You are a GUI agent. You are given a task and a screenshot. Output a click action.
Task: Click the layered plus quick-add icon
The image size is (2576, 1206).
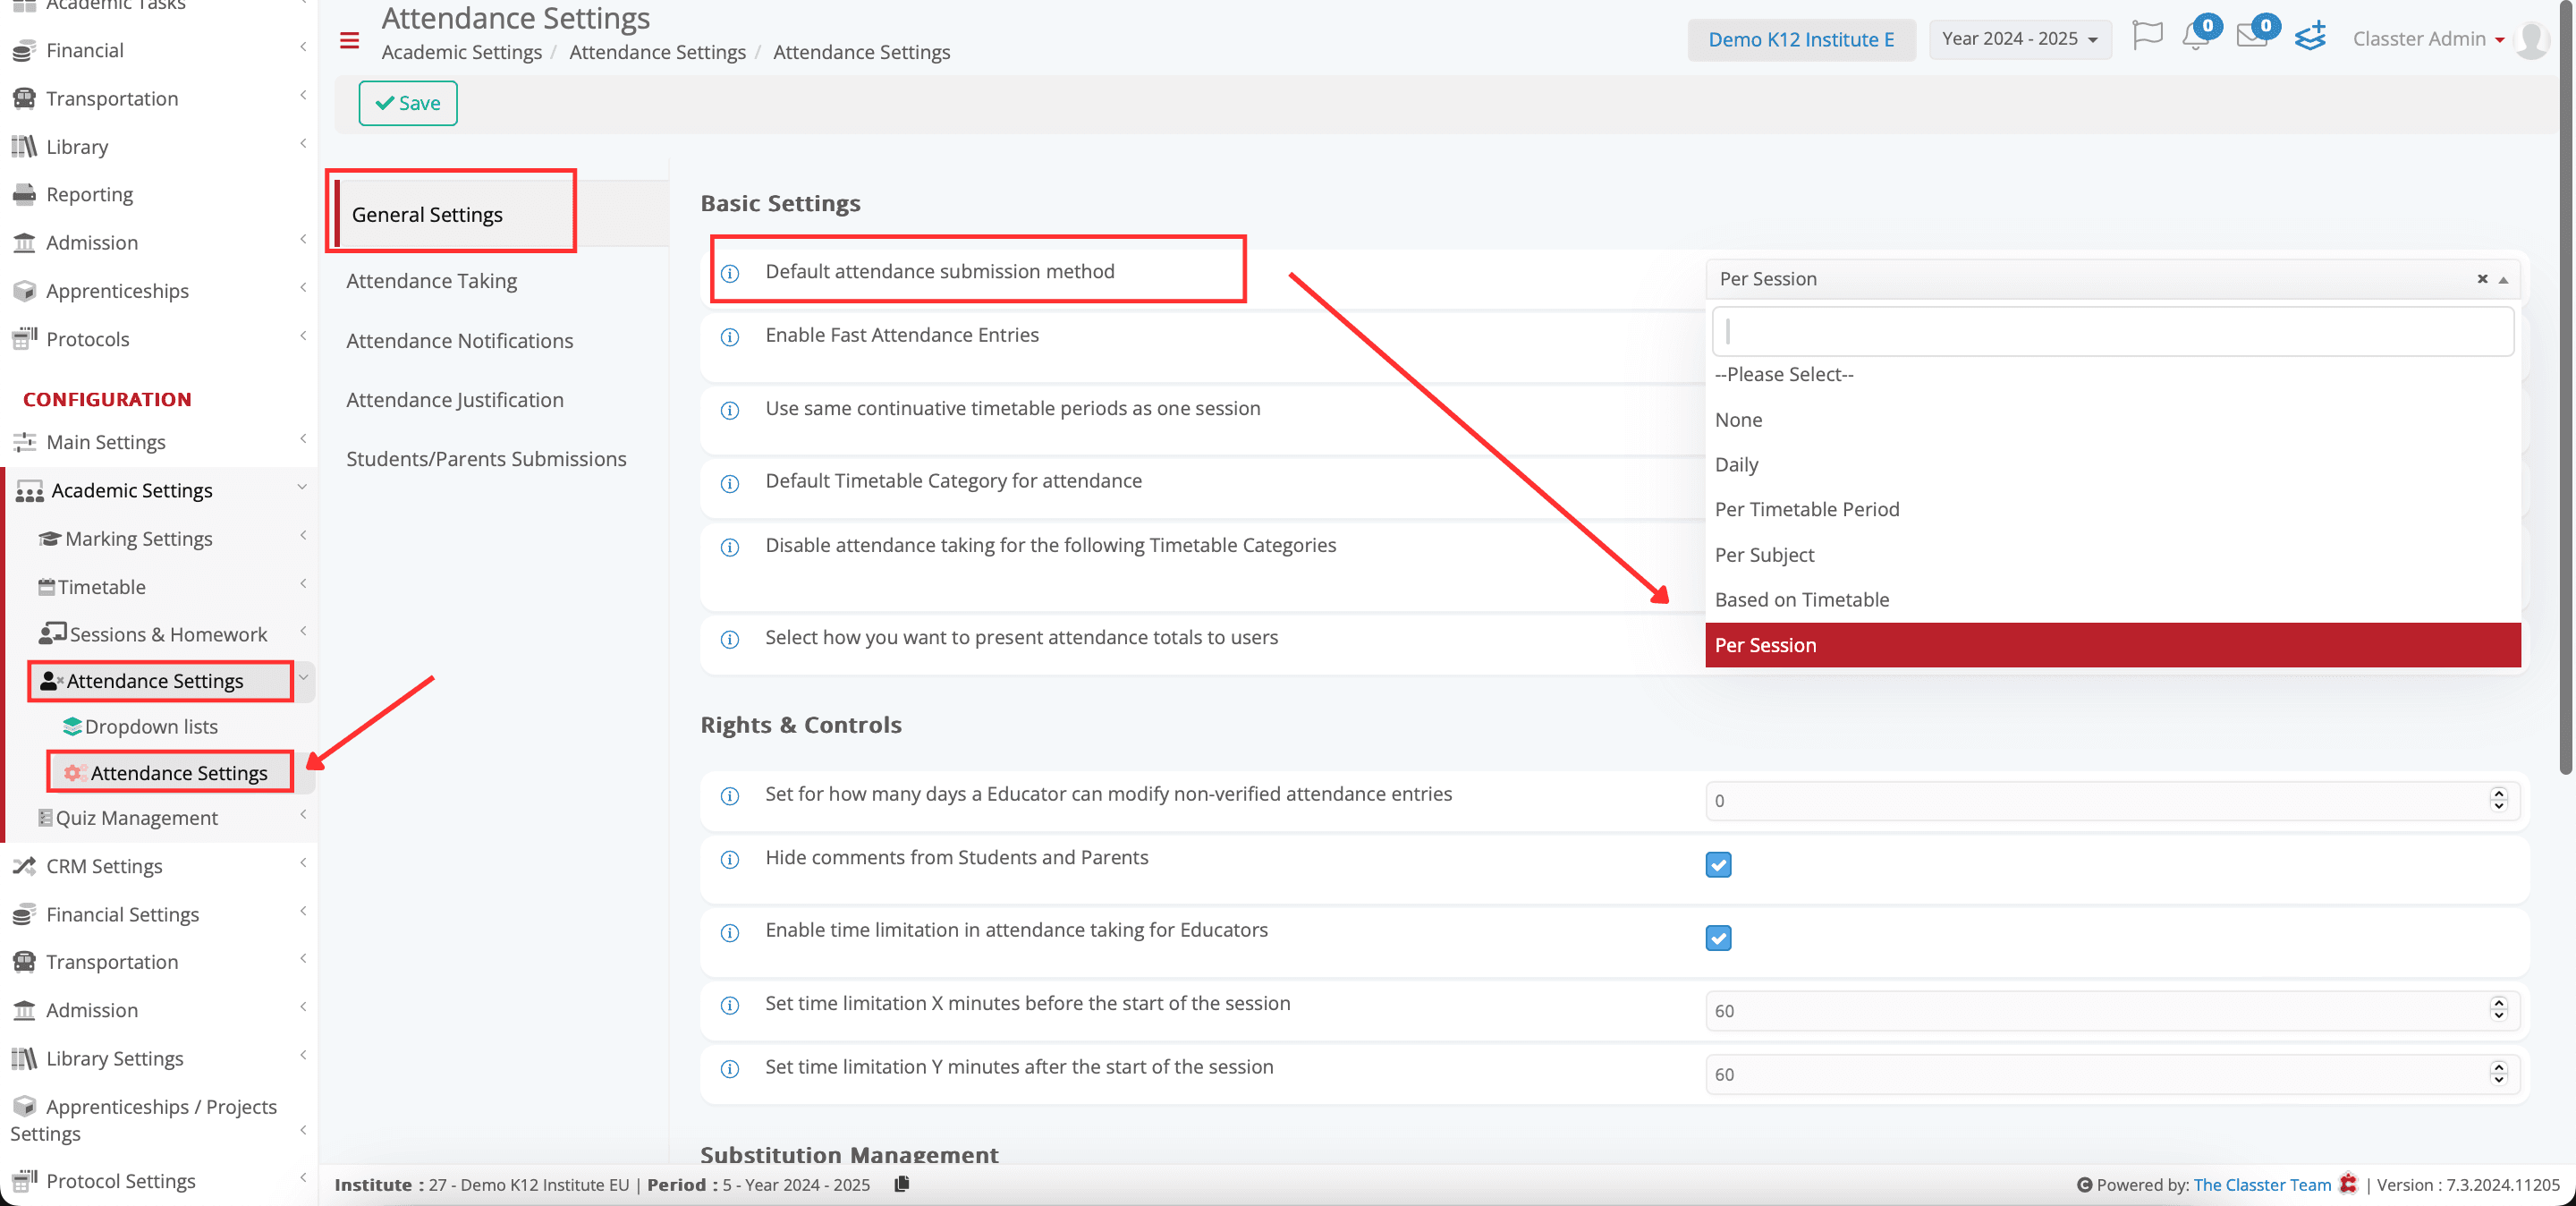pyautogui.click(x=2310, y=37)
